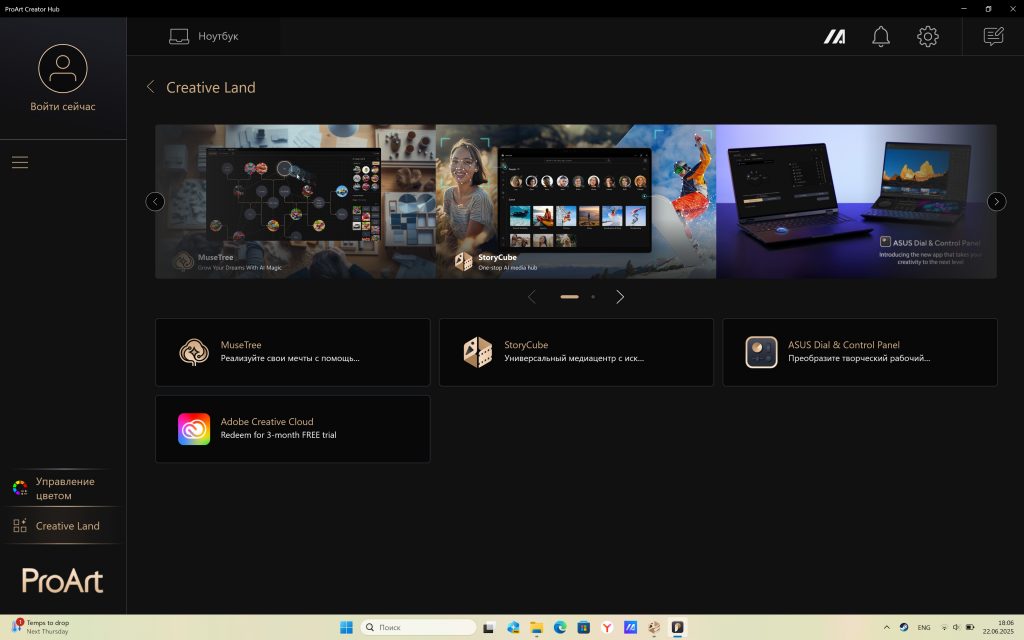Open Microsoft Store from the taskbar
This screenshot has width=1024, height=640.
tap(583, 628)
